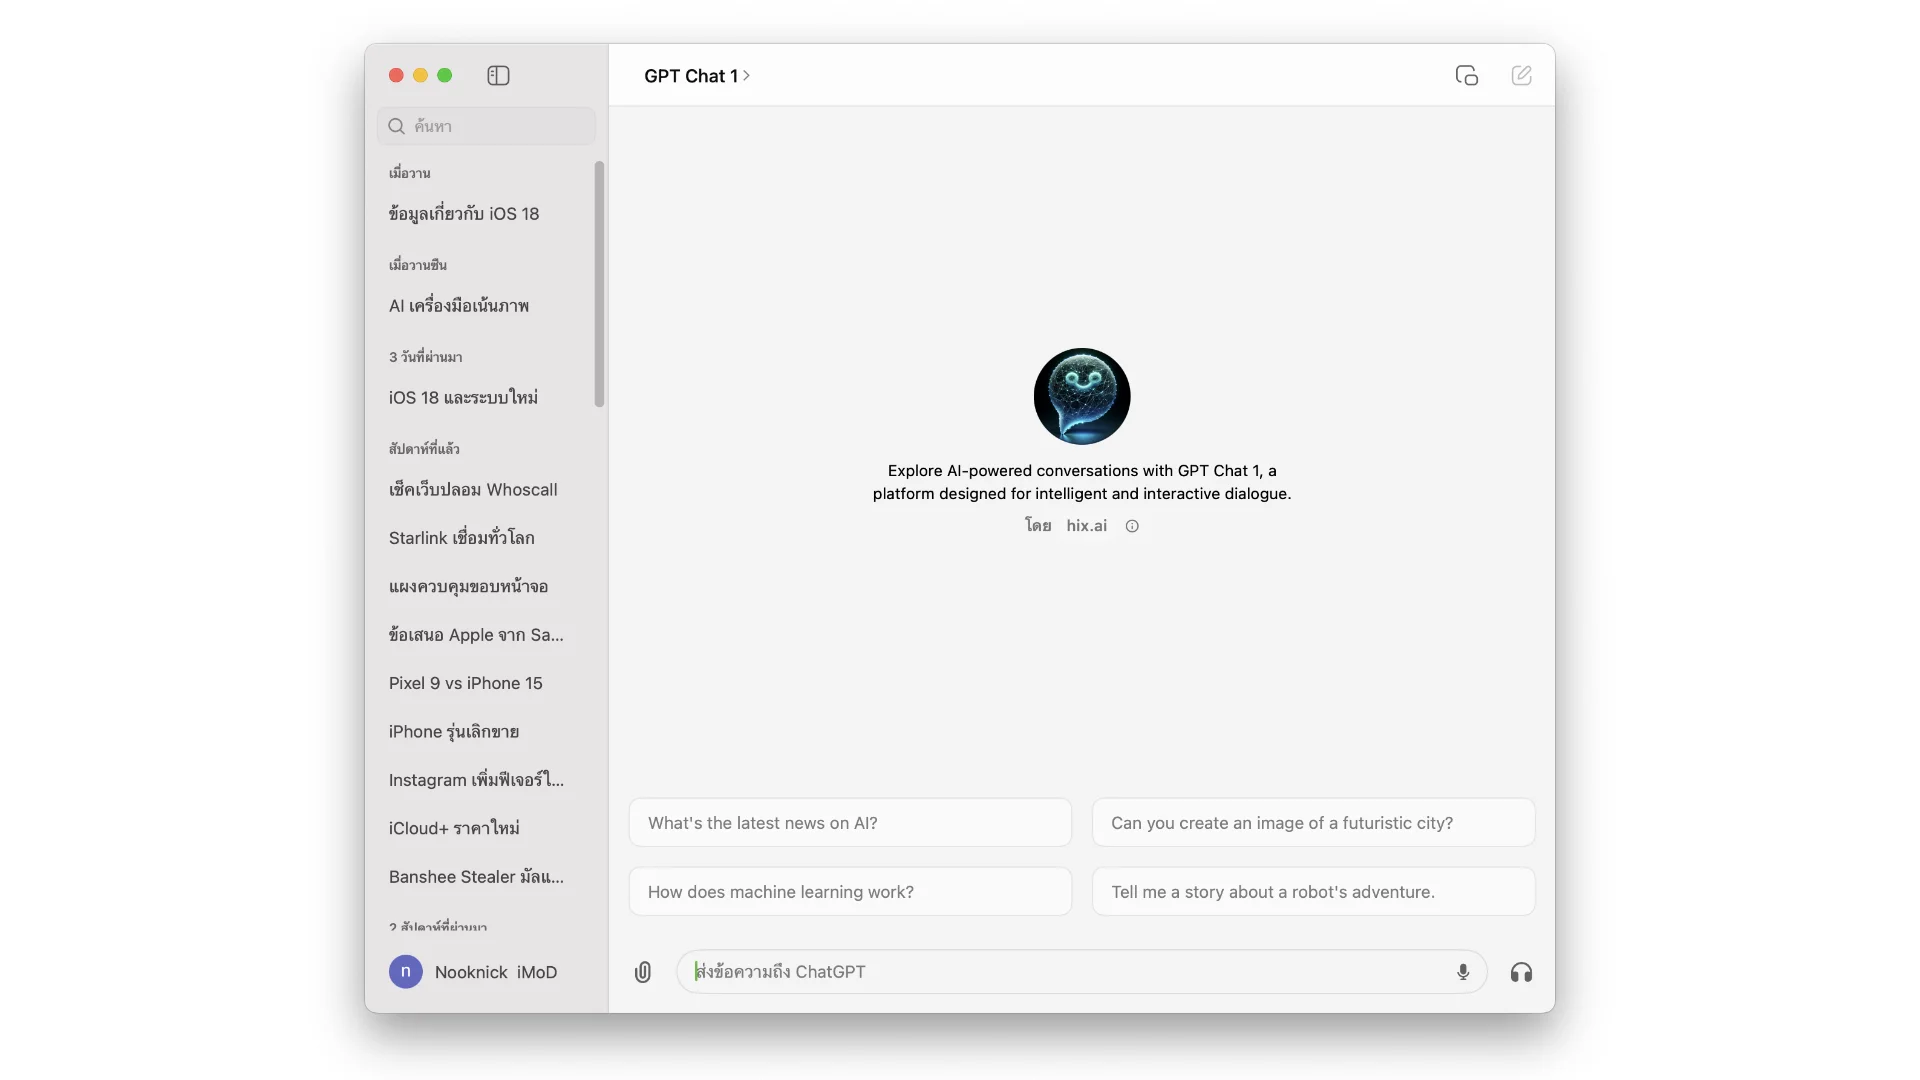Toggle the sidebar panel icon
The height and width of the screenshot is (1080, 1920).
(x=498, y=76)
